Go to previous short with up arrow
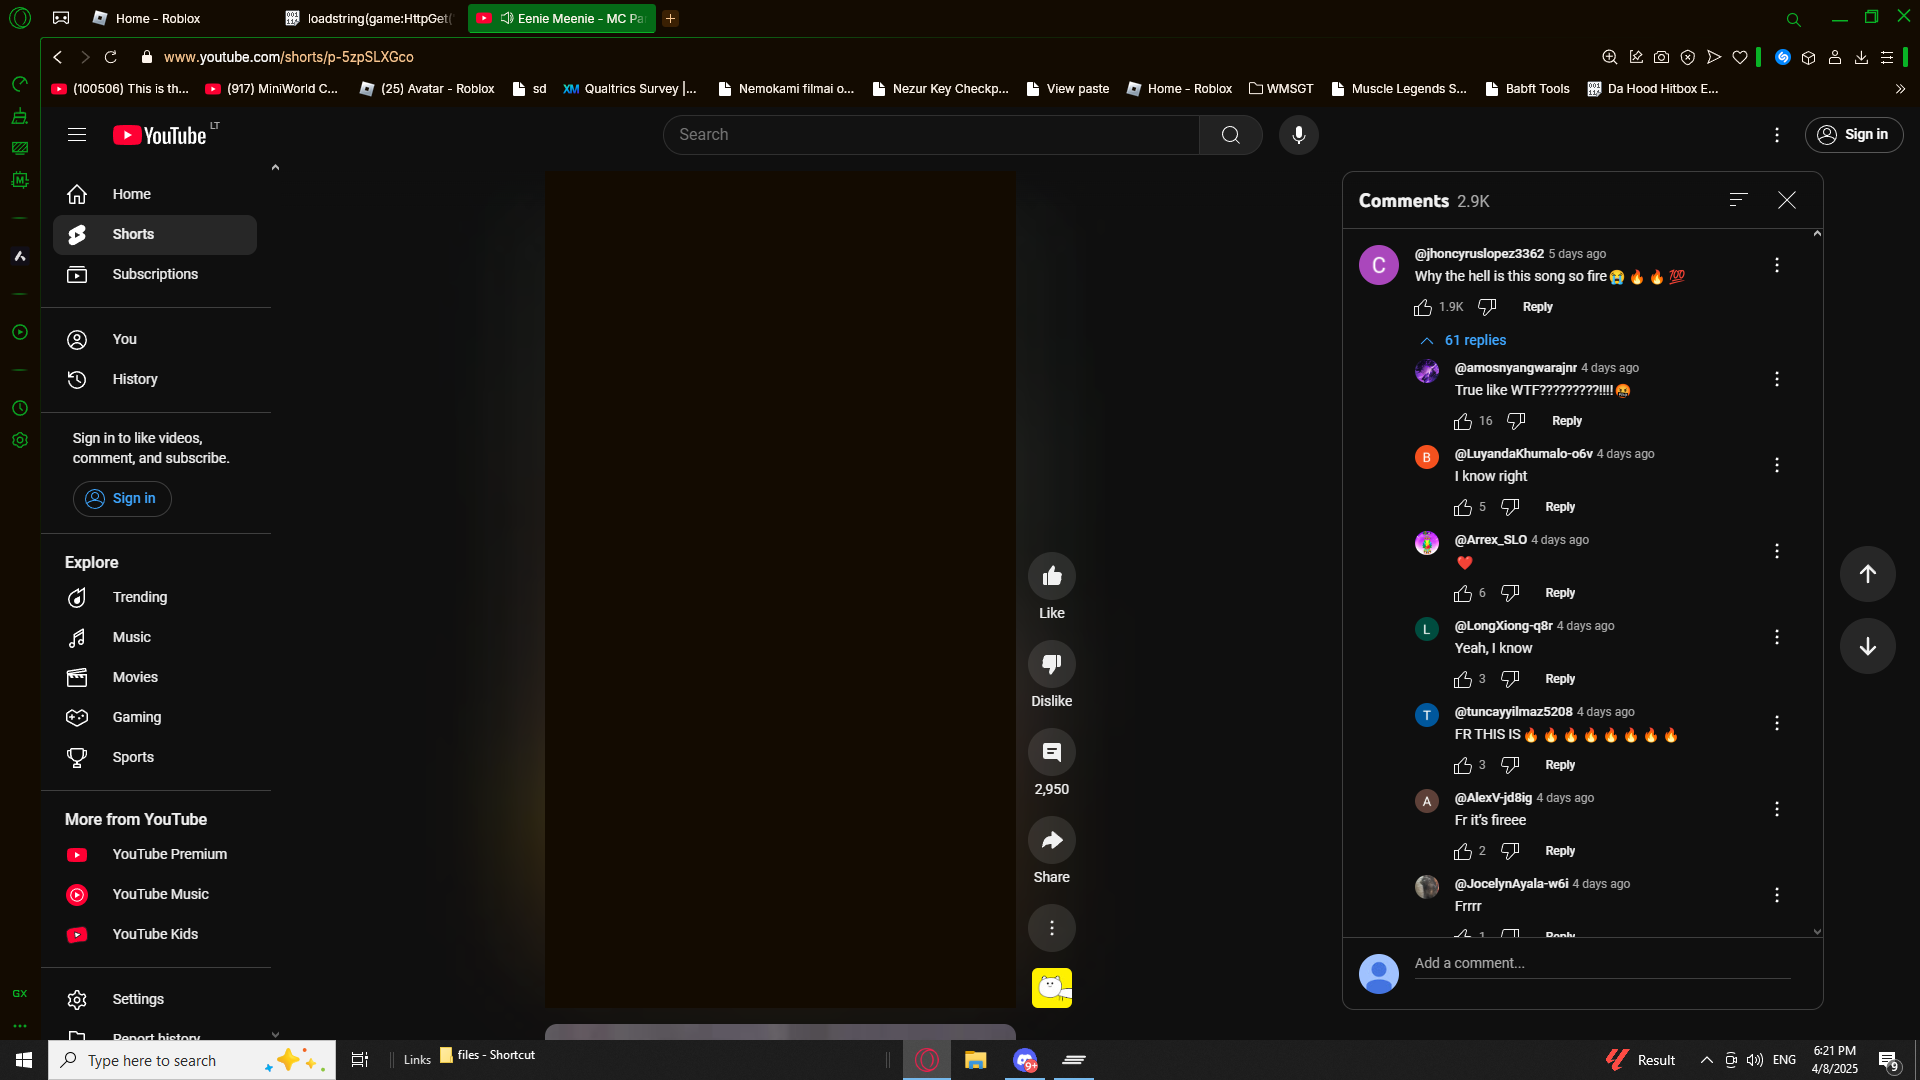Image resolution: width=1920 pixels, height=1080 pixels. coord(1867,574)
